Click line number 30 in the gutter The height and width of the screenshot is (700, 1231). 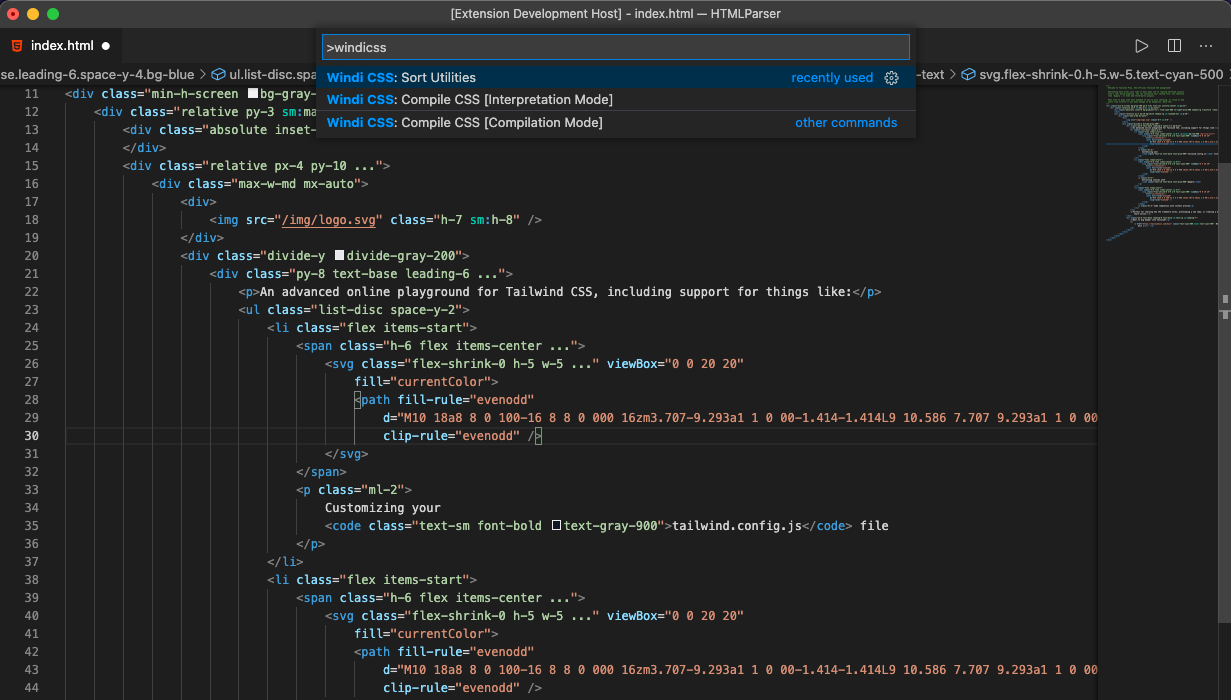(x=31, y=436)
